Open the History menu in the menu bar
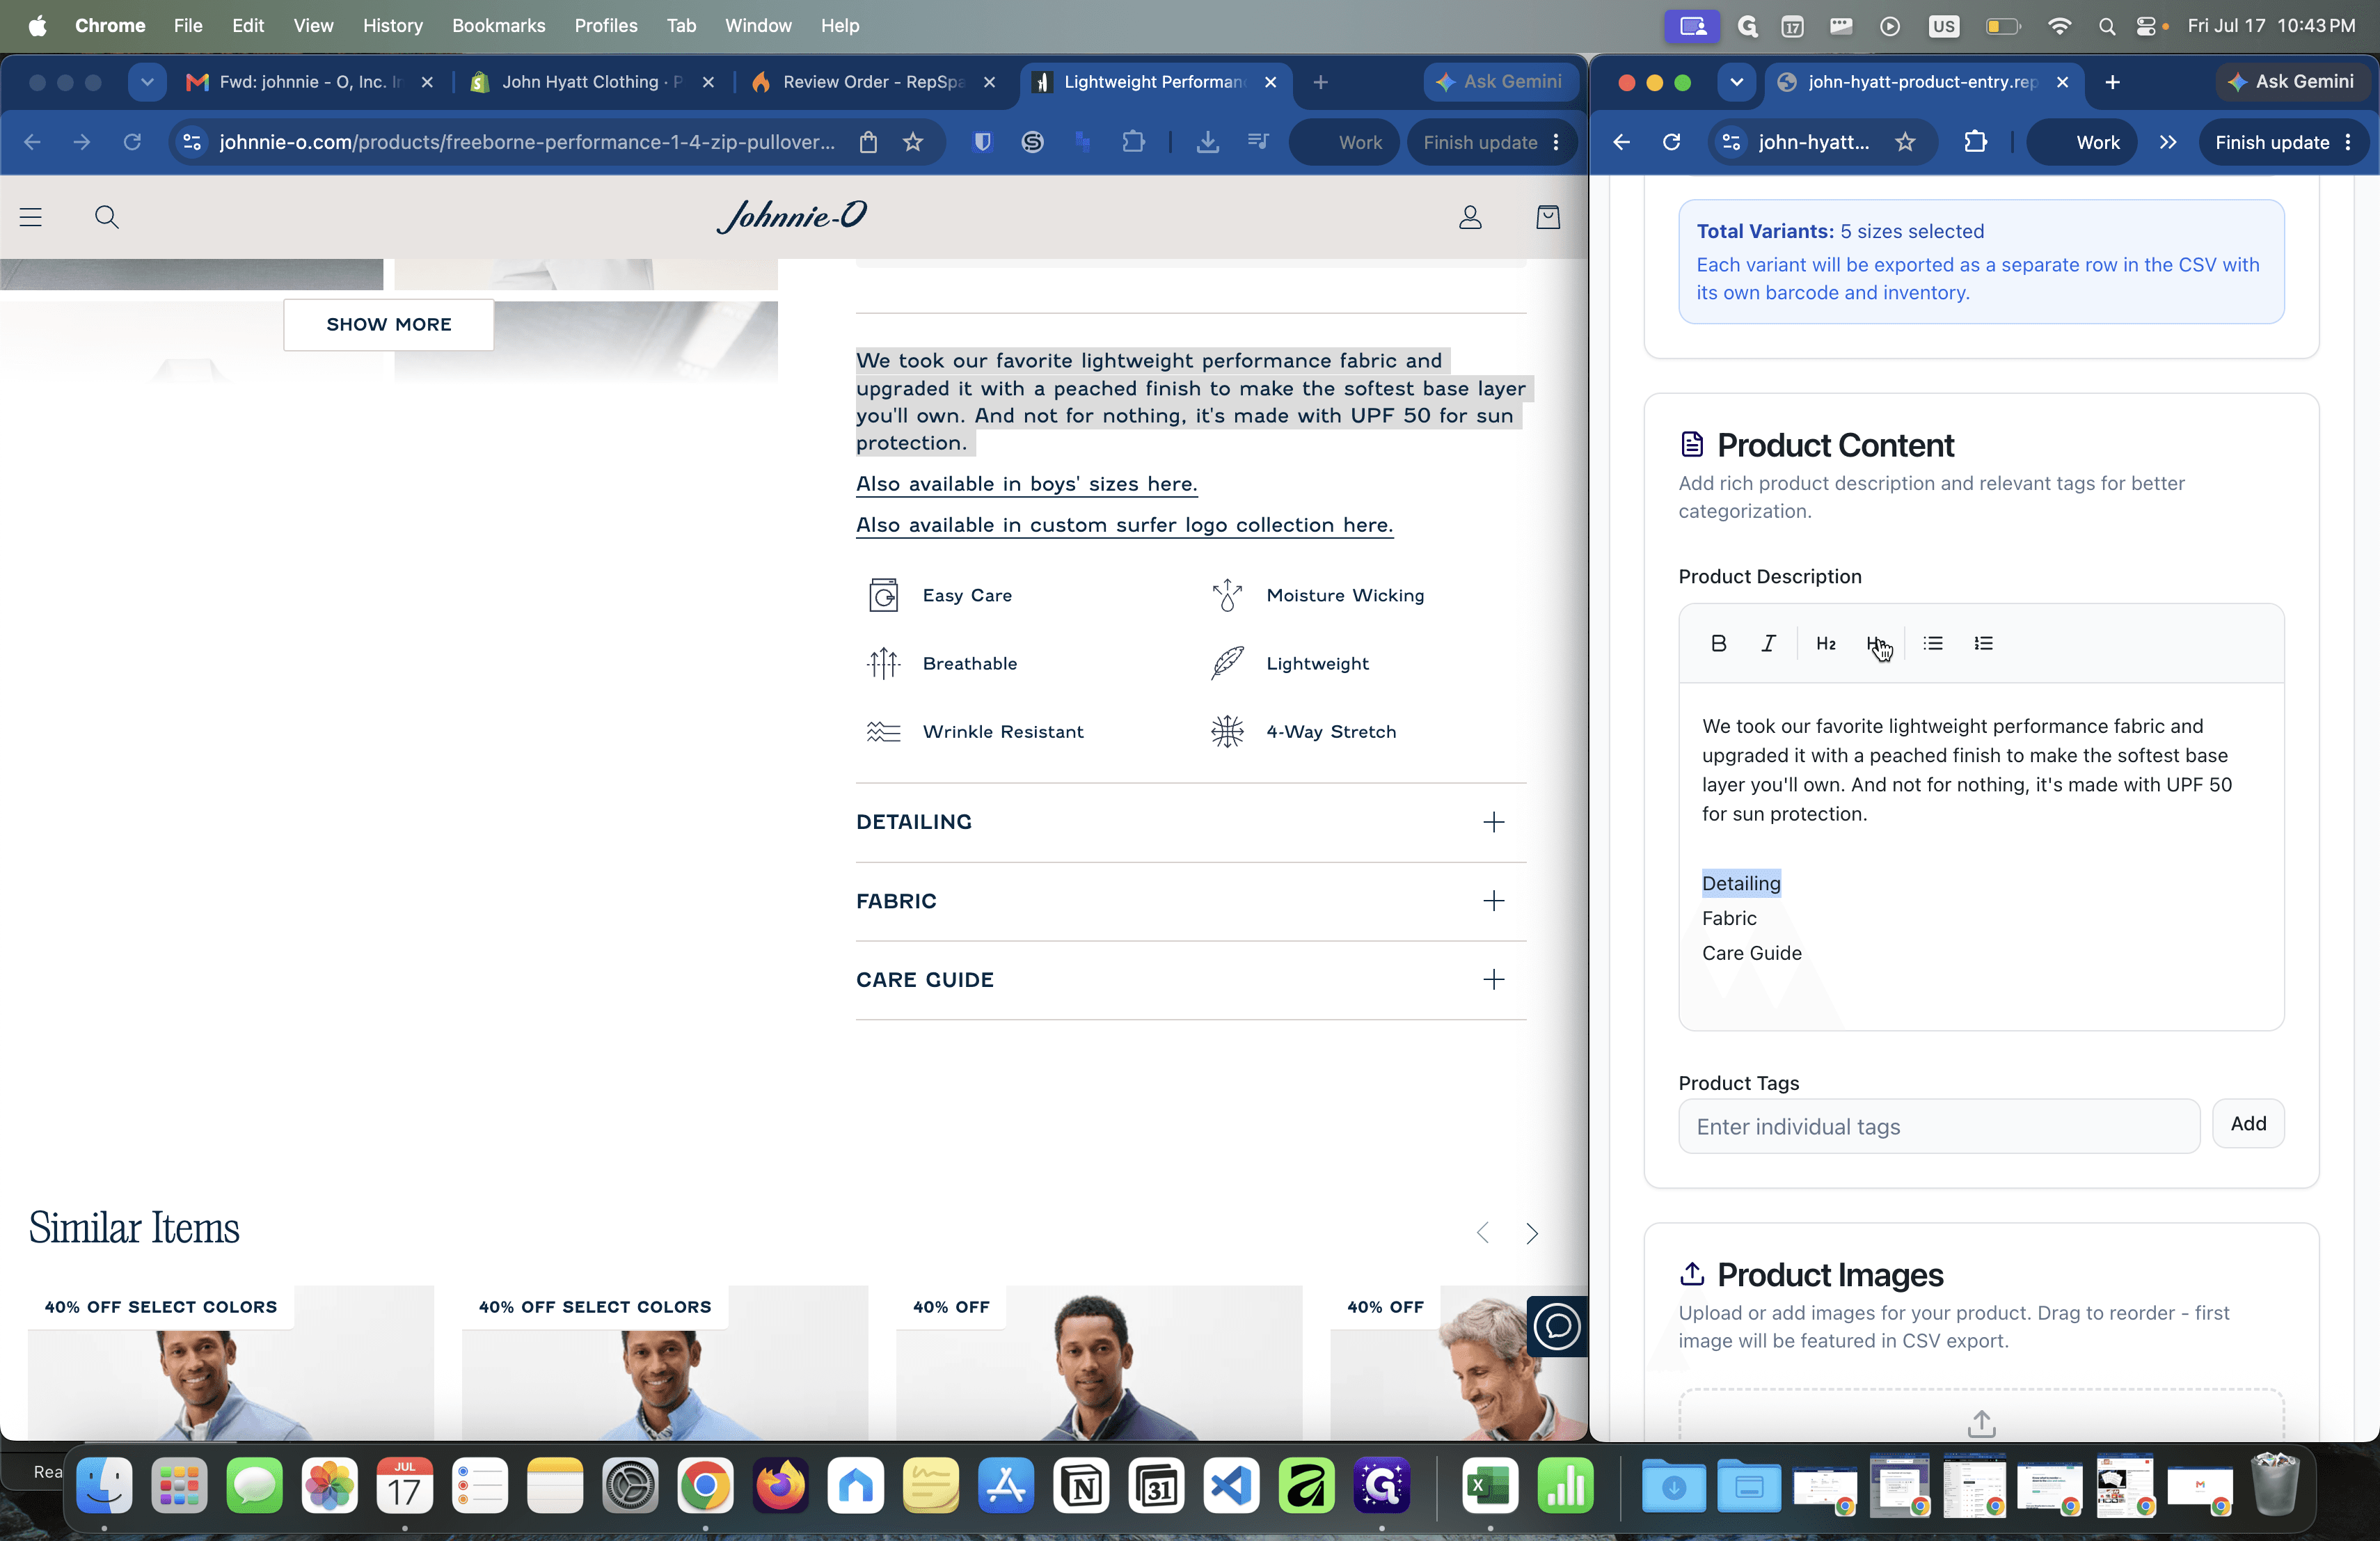This screenshot has width=2380, height=1541. point(392,25)
